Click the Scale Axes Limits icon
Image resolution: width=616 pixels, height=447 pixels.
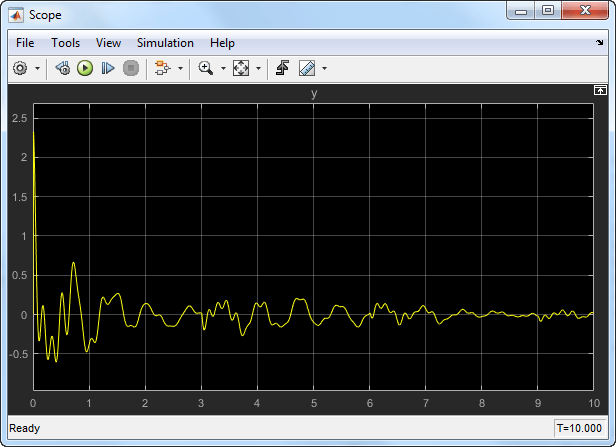[241, 68]
